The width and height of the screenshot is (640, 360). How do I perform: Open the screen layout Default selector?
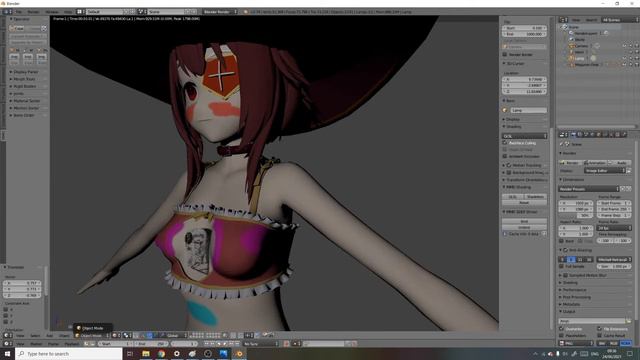pos(104,12)
